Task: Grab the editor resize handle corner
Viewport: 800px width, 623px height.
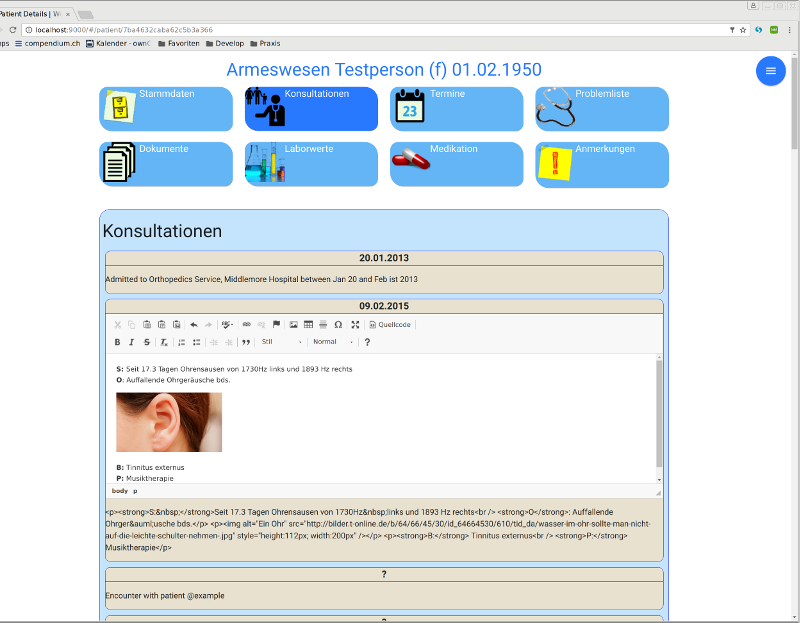Action: 658,492
